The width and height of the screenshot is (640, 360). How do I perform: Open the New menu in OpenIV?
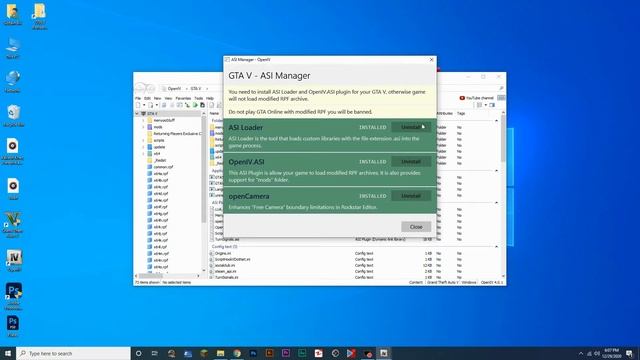(157, 98)
